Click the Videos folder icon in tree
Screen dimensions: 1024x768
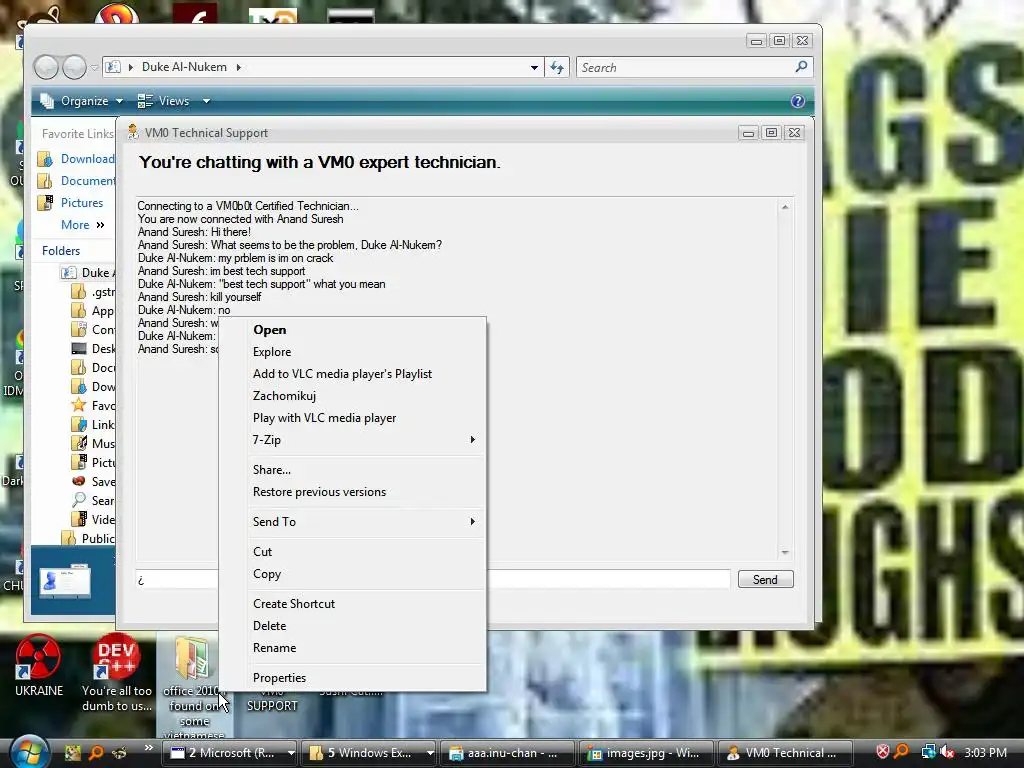pyautogui.click(x=79, y=519)
